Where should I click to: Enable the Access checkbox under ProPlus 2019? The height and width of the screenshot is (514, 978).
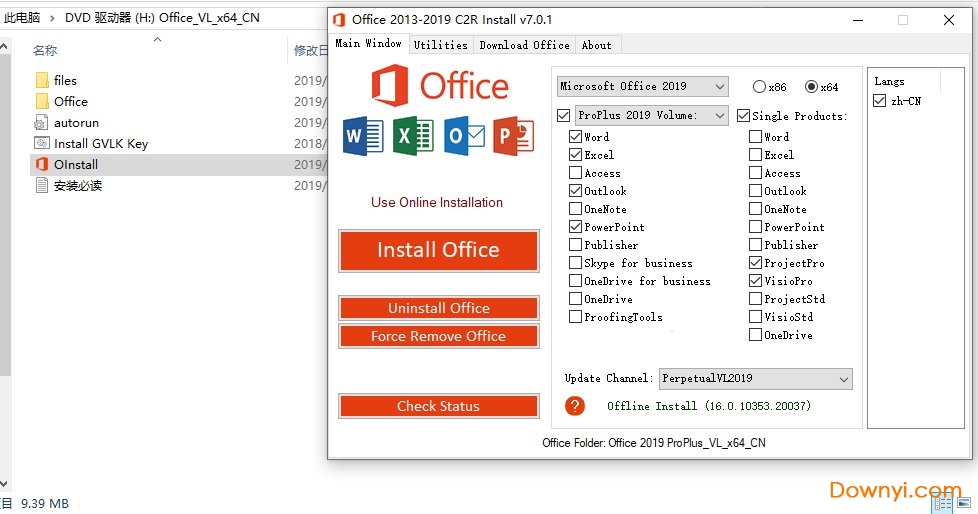point(575,173)
